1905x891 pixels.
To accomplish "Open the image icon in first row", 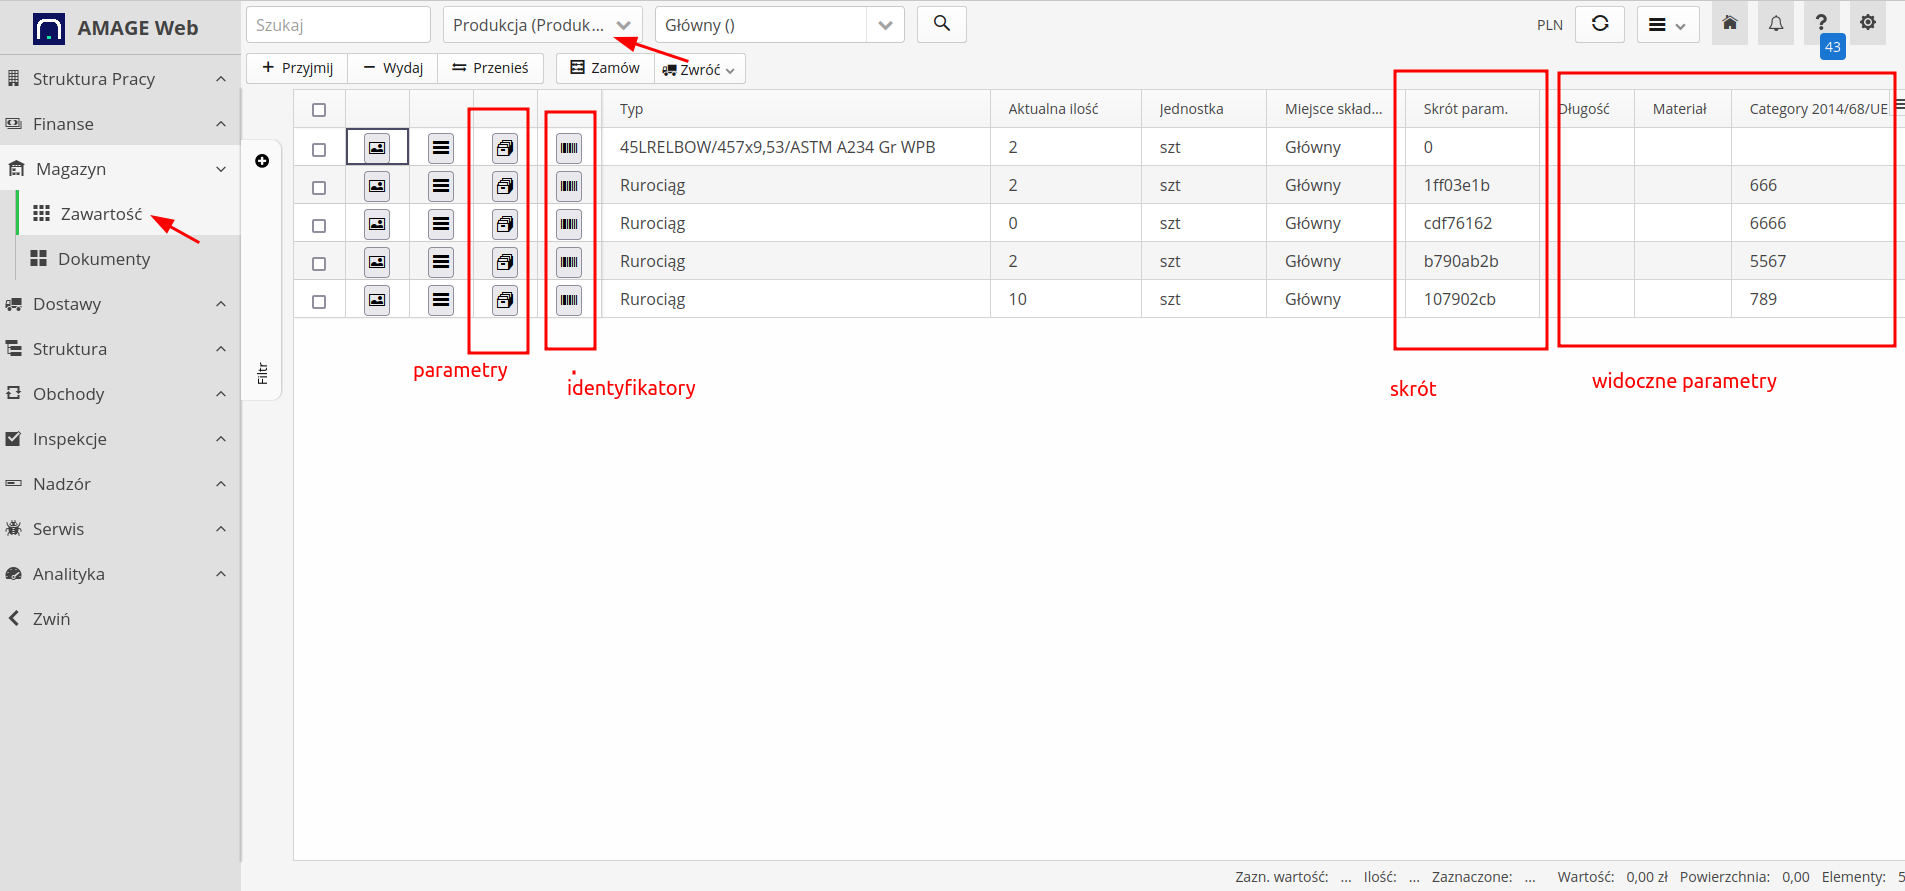I will (377, 148).
